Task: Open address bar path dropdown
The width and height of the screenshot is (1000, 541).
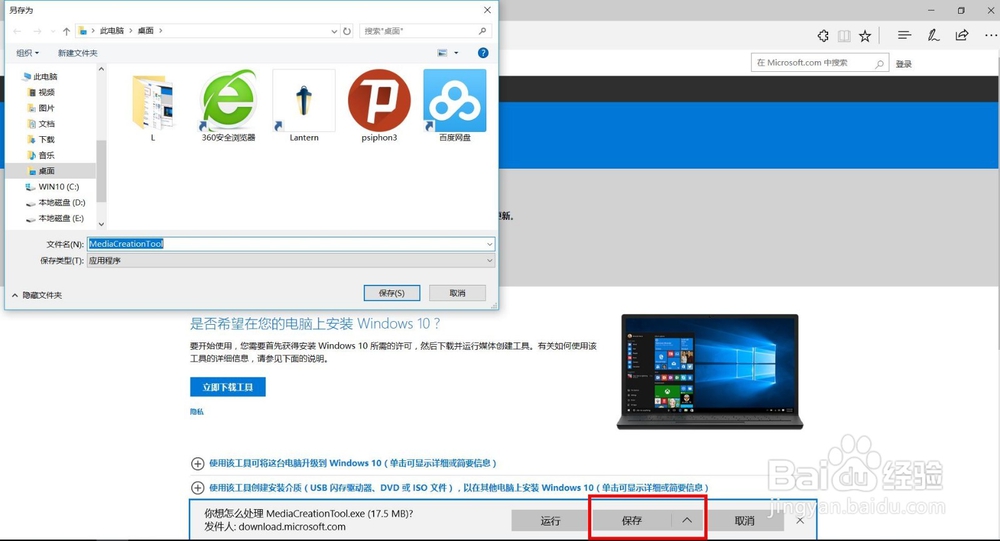Action: (x=334, y=31)
